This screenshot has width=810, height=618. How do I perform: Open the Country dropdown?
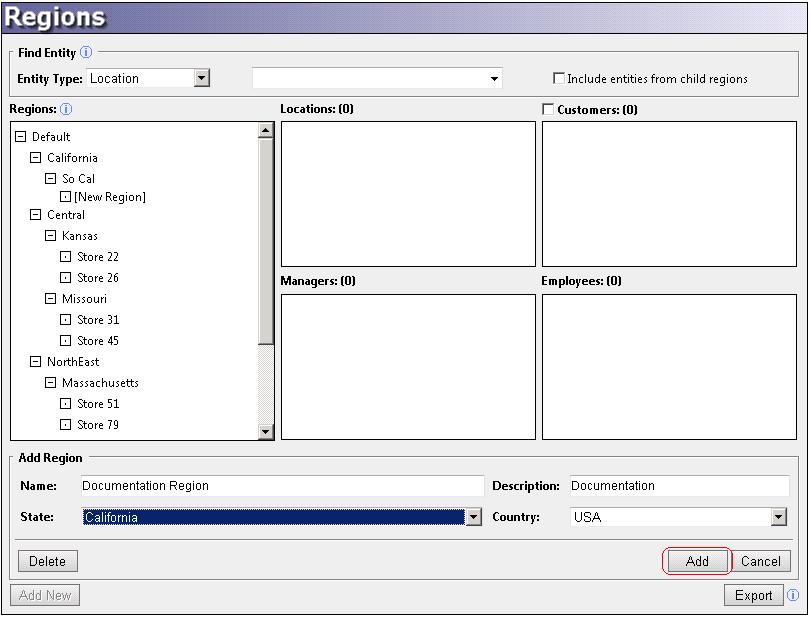779,517
